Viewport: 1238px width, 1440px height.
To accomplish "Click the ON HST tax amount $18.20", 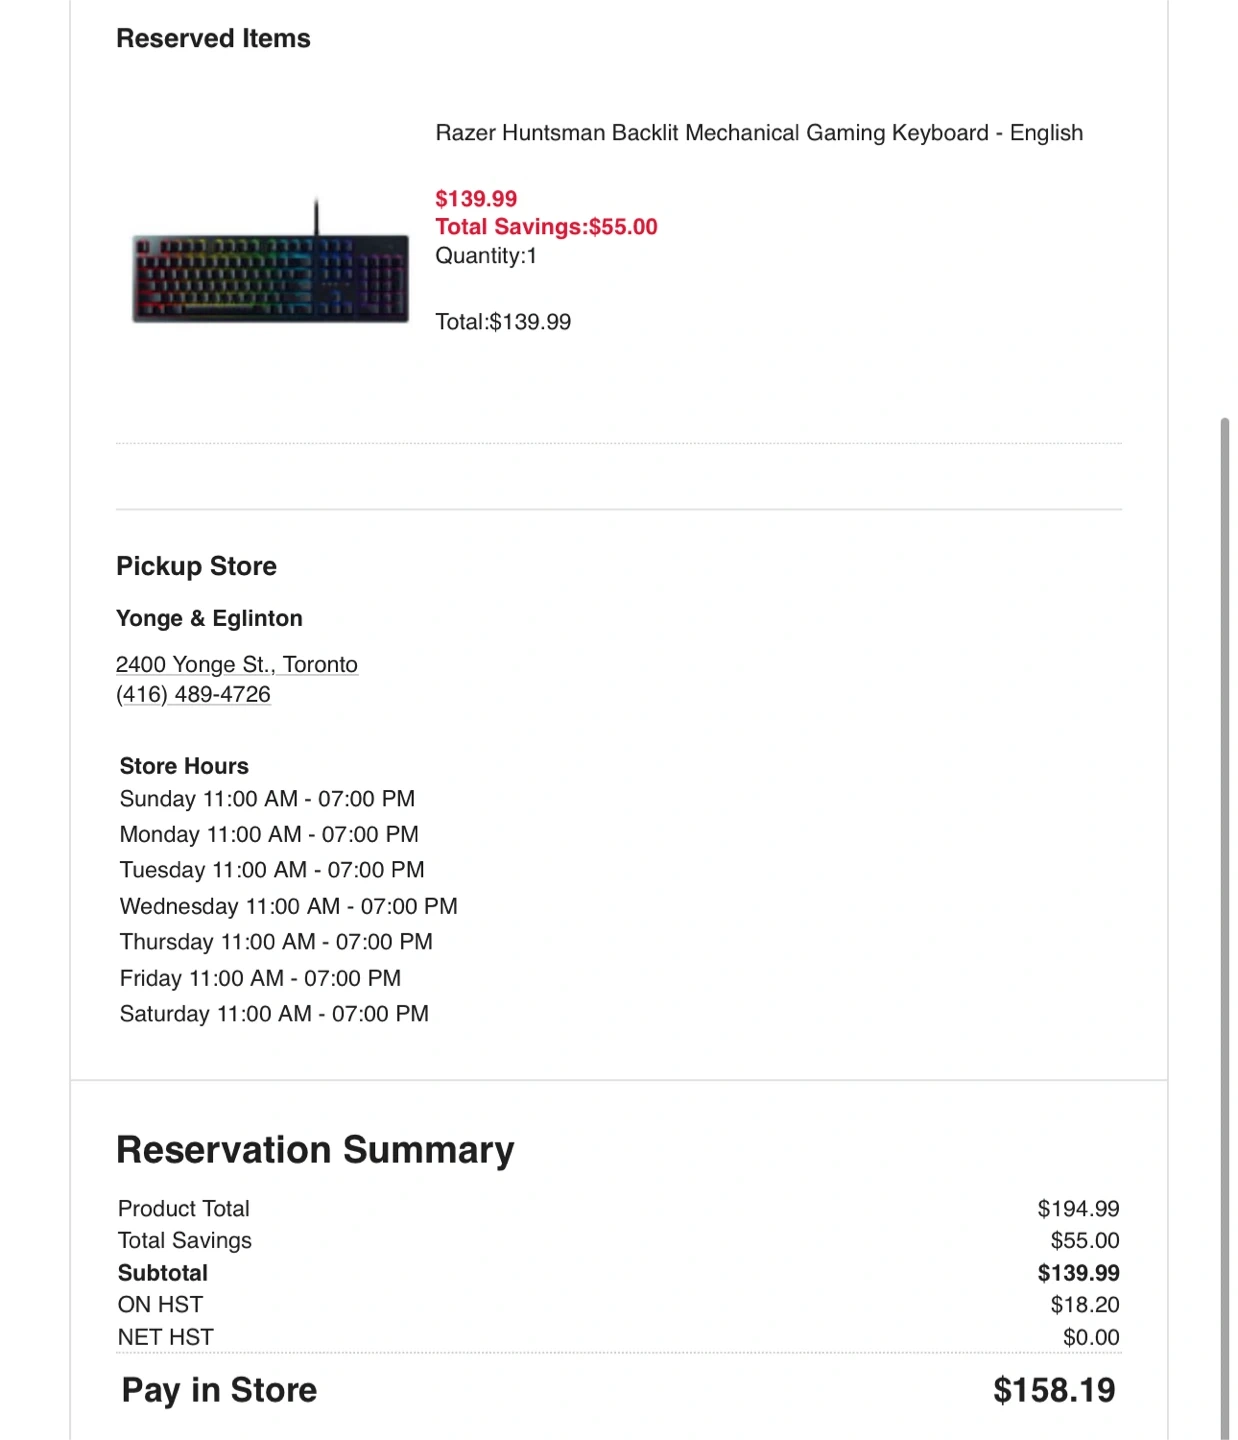I will click(1084, 1305).
